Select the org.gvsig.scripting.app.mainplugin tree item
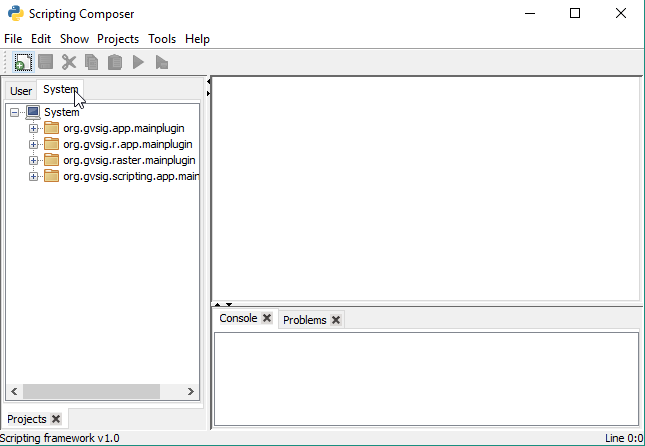 130,176
